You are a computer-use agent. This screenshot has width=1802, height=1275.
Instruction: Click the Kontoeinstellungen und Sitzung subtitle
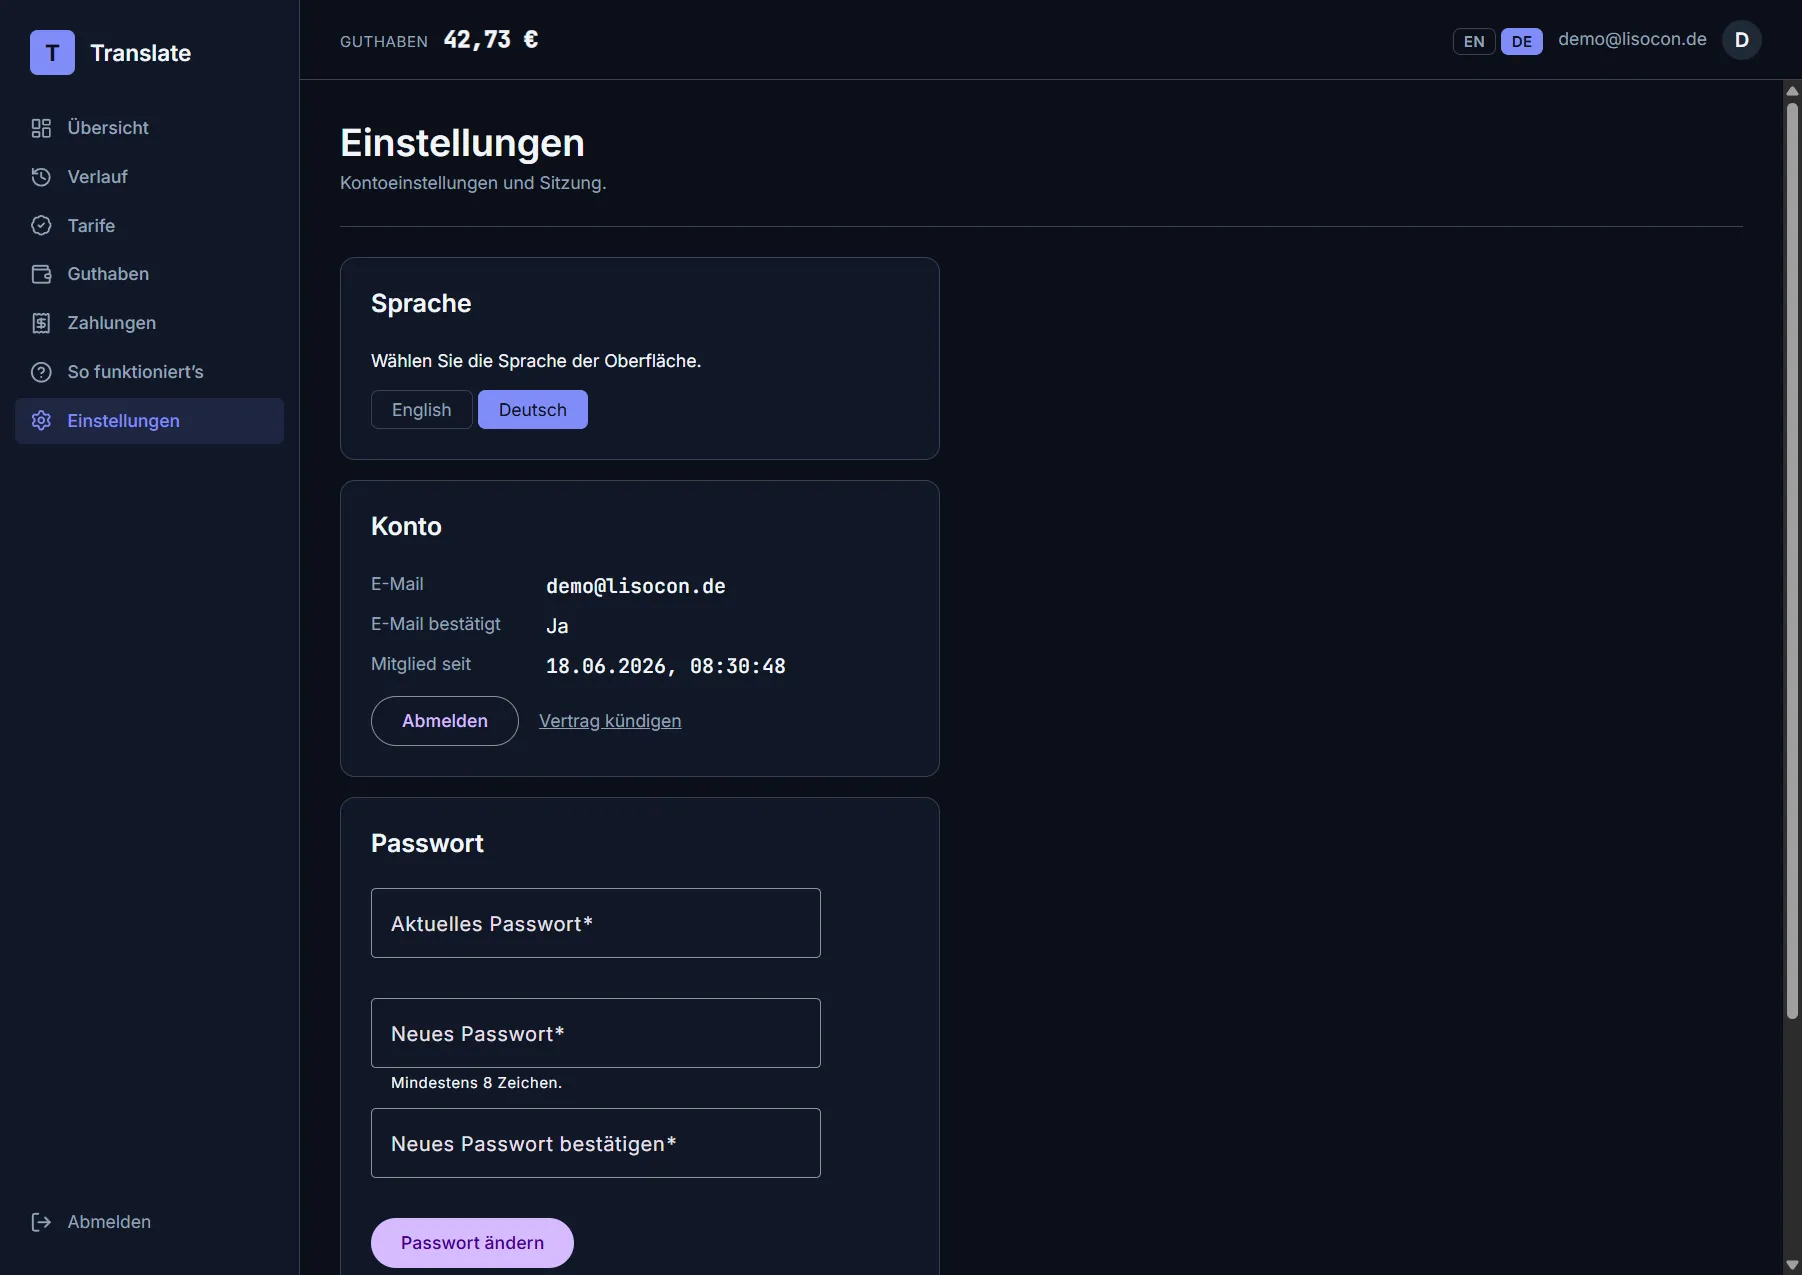click(x=473, y=183)
